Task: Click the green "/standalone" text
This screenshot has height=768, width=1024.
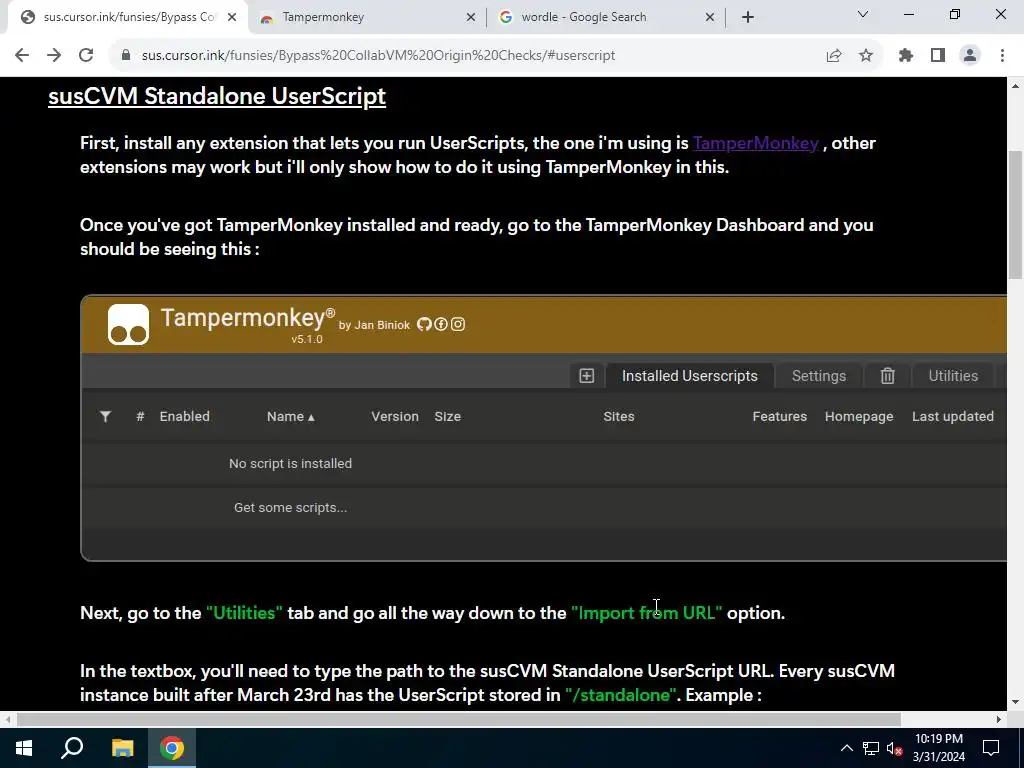Action: tap(621, 695)
